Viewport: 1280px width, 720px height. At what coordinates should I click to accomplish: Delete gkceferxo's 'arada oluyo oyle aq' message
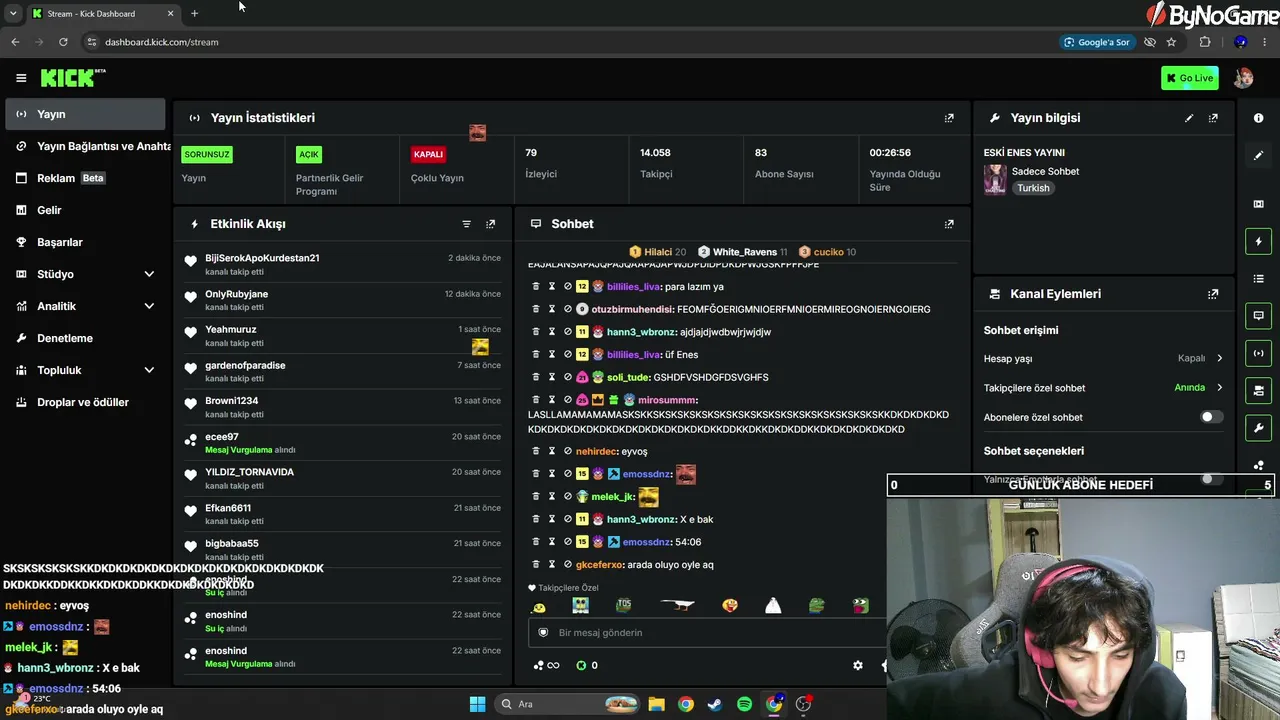click(535, 565)
